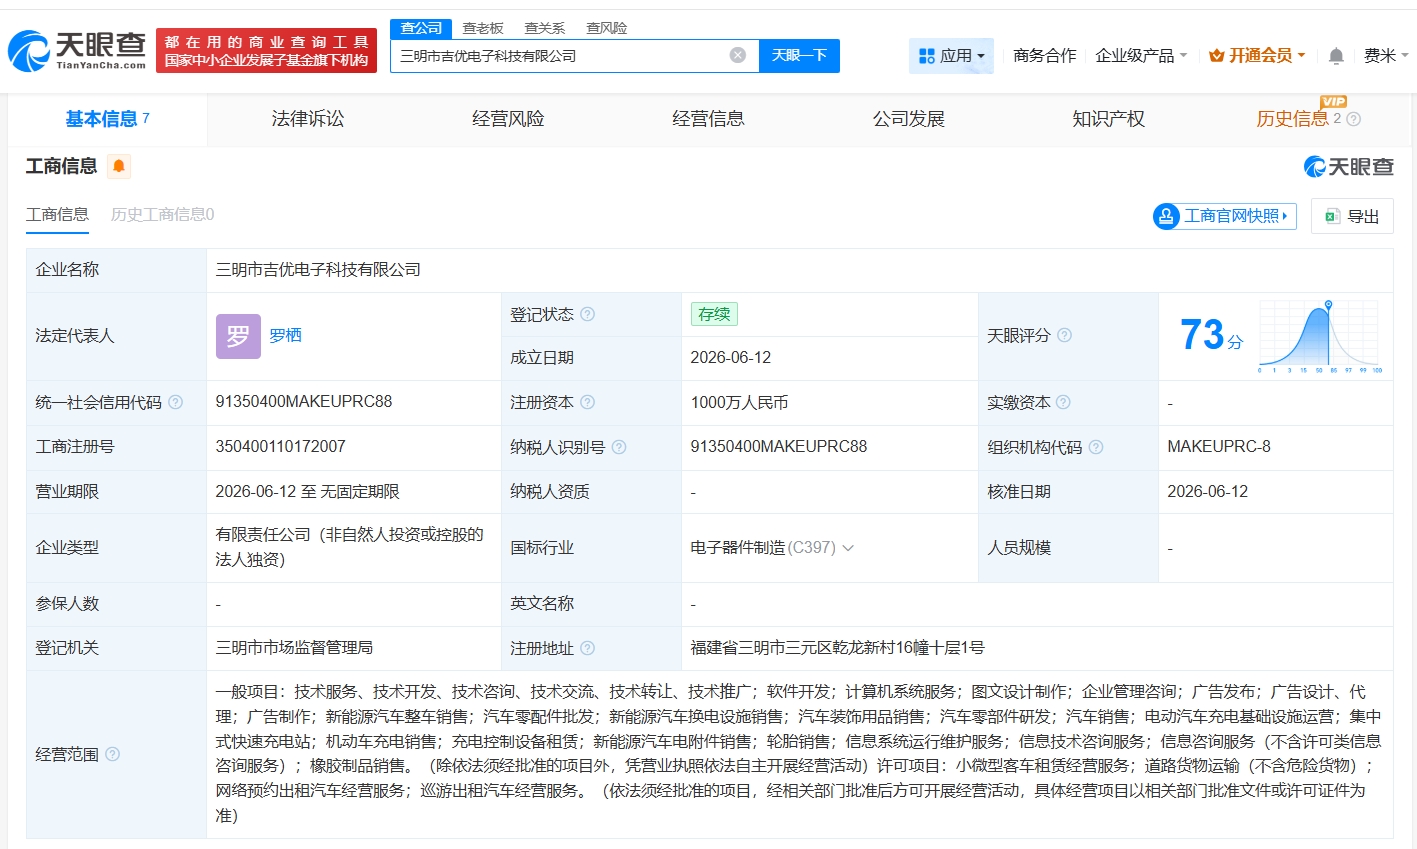Open the 基本信息 tab
1417x849 pixels.
coord(107,119)
